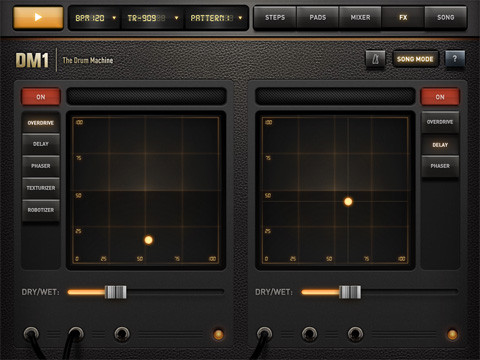Click the first jack socket under right FX unit
This screenshot has height=360, width=480.
pyautogui.click(x=264, y=333)
